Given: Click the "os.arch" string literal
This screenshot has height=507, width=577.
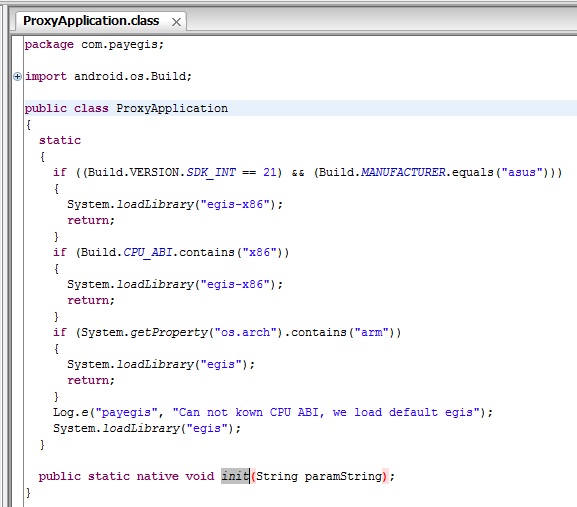Looking at the screenshot, I should pos(245,333).
